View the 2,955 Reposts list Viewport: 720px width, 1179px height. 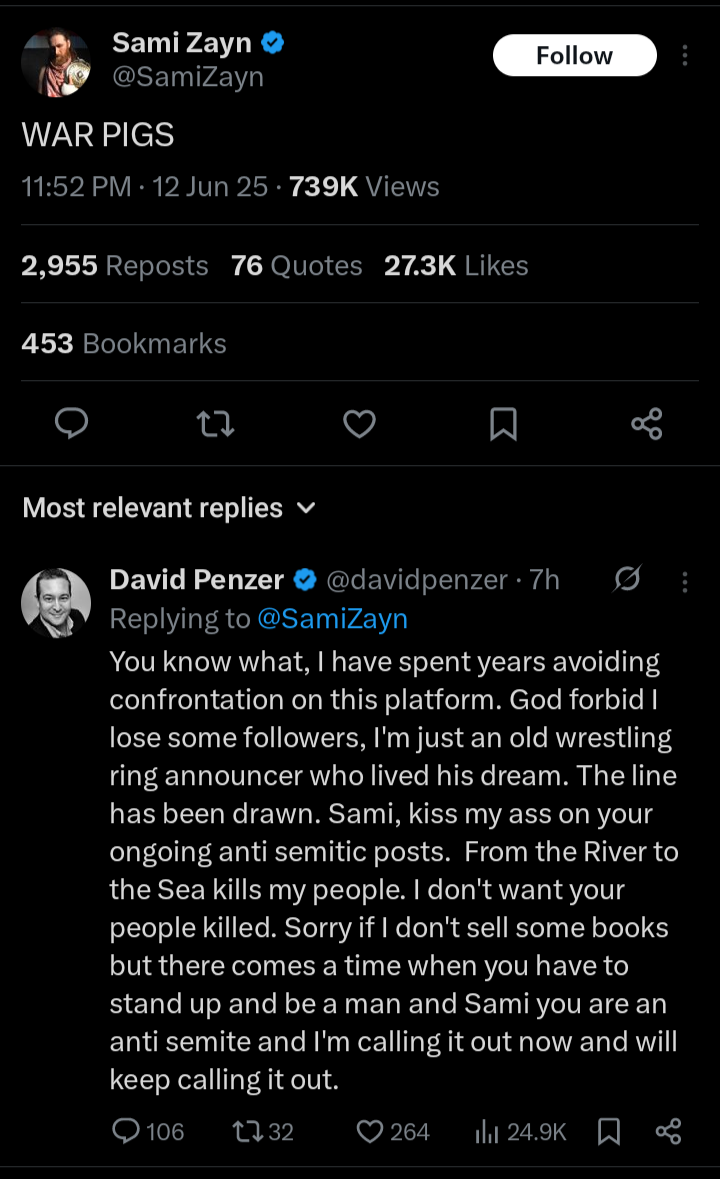(115, 265)
